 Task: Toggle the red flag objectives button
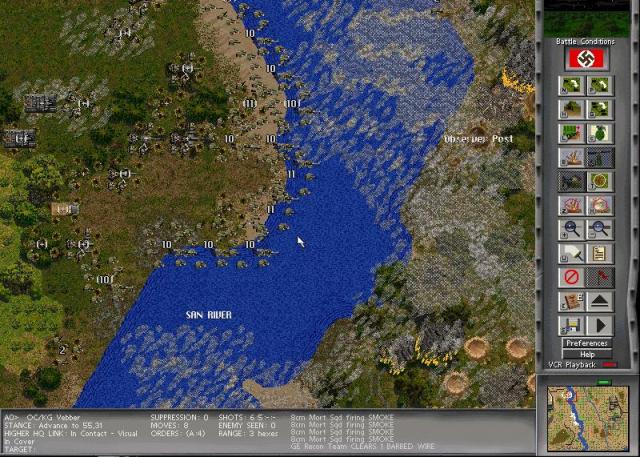click(600, 277)
